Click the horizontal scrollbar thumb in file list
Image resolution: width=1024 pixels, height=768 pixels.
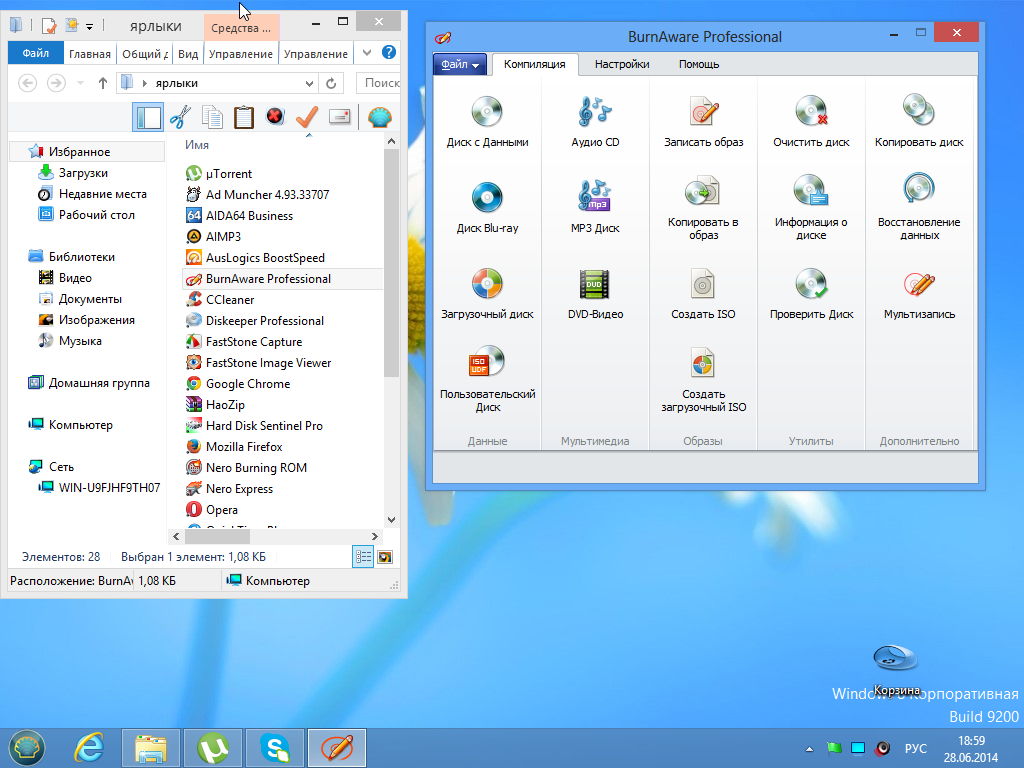[217, 537]
